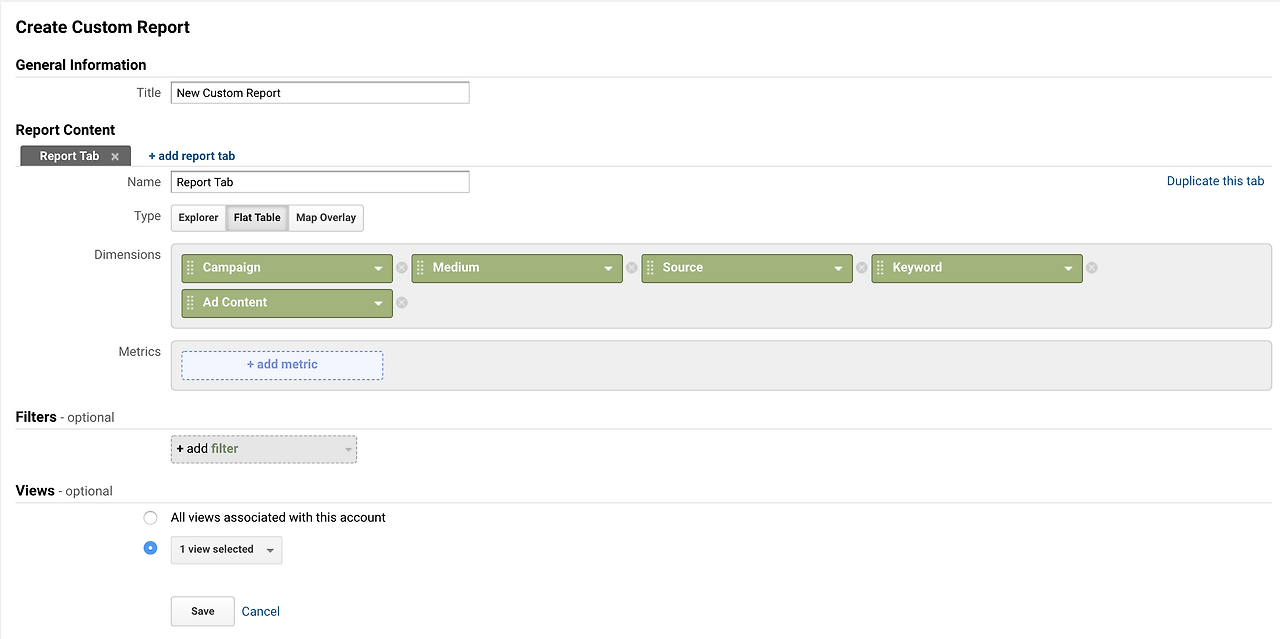Click the 'Type' label
Image resolution: width=1280 pixels, height=639 pixels.
[x=147, y=216]
